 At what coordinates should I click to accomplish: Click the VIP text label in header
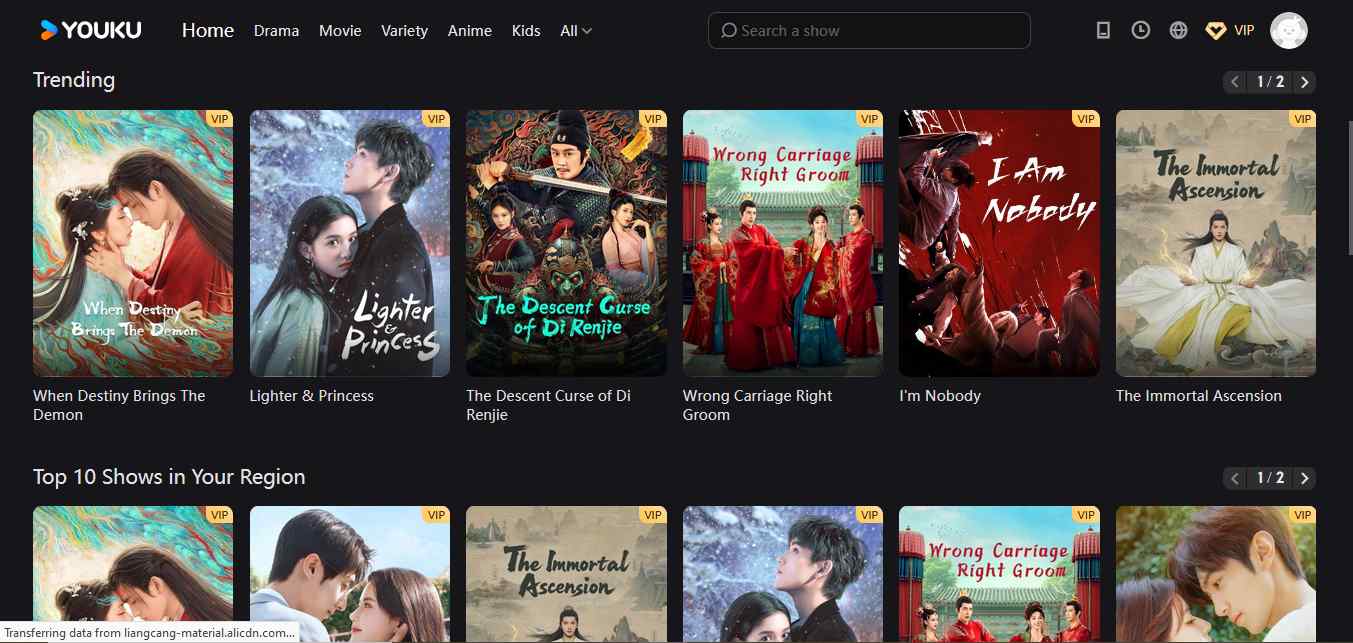pyautogui.click(x=1244, y=31)
